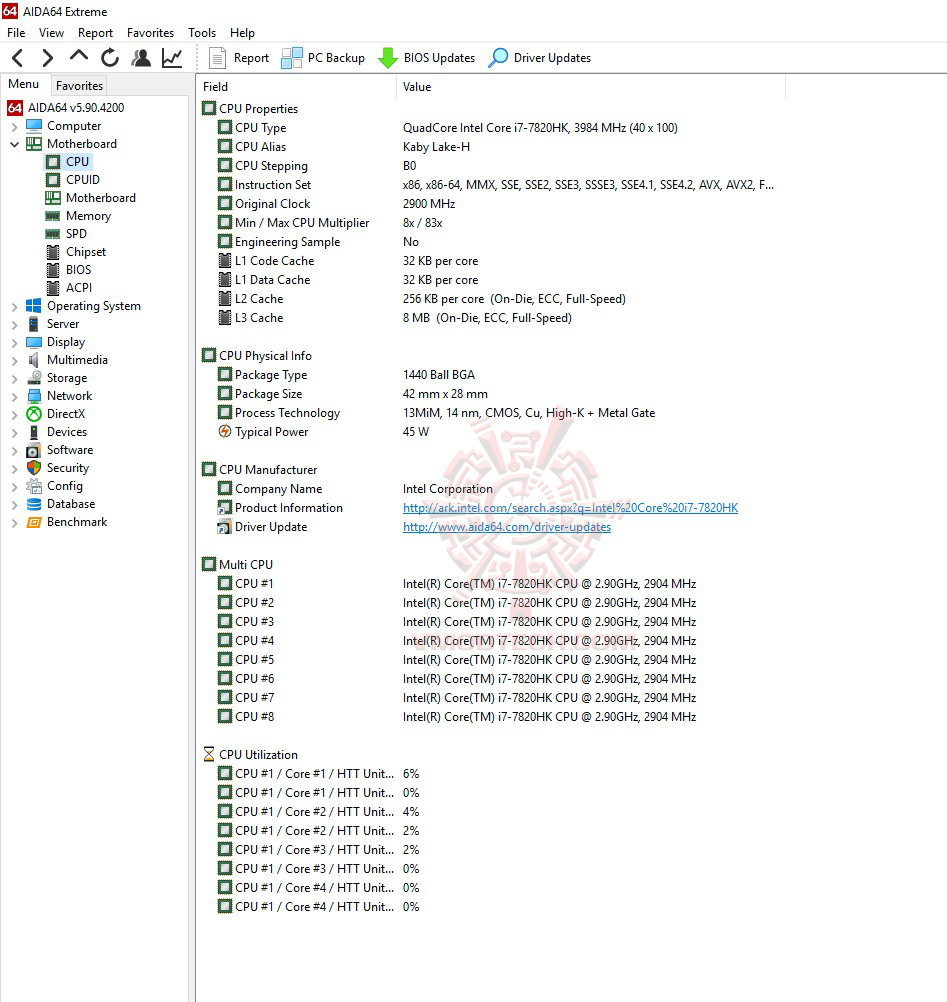Click the Software icon in the tree
Screen dimensions: 947x1002
34,451
